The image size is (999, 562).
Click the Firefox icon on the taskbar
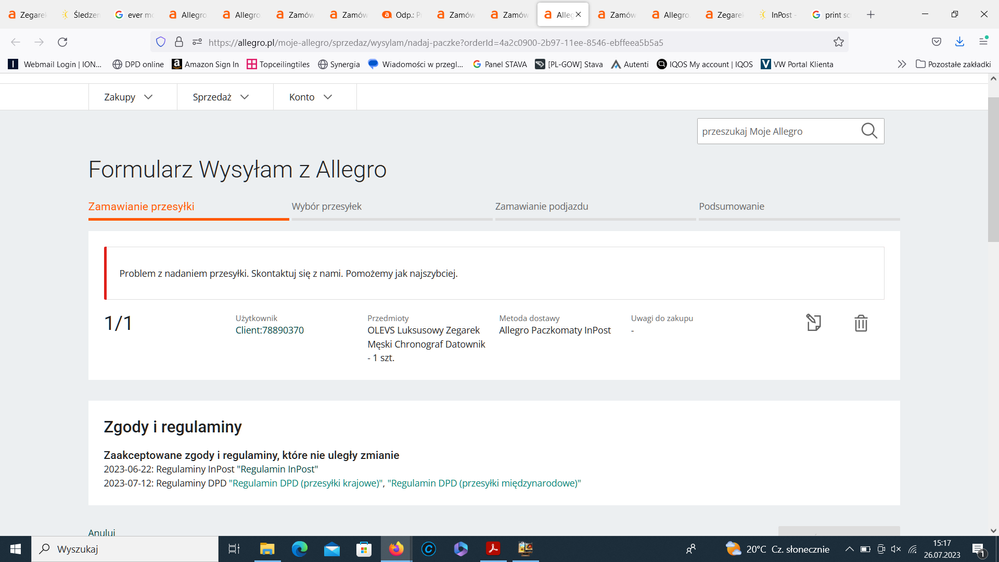(x=396, y=549)
